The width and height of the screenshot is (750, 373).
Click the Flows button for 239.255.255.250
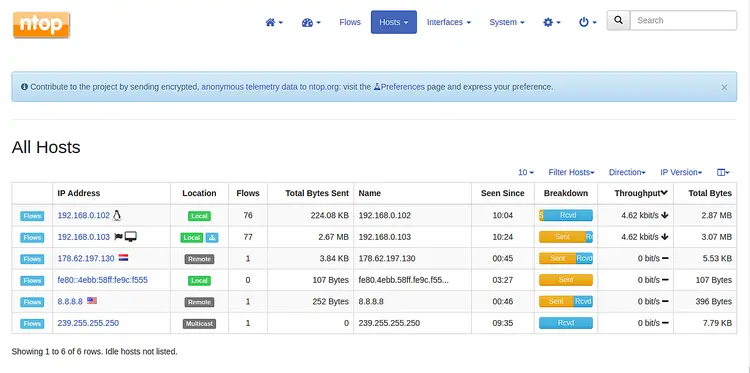32,324
